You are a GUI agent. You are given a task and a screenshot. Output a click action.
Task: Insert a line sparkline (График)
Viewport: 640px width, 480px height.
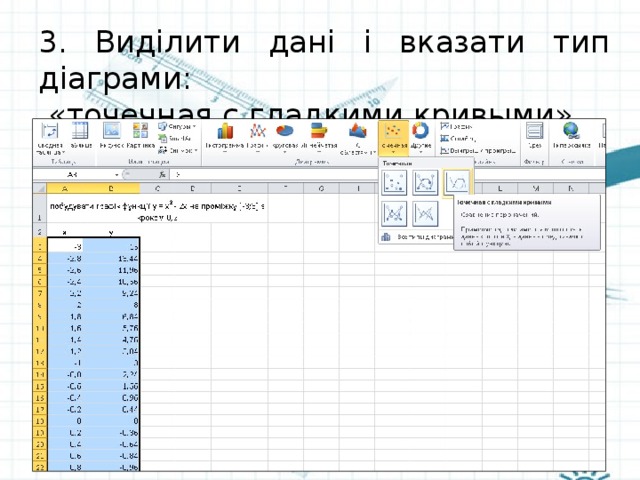[x=456, y=127]
